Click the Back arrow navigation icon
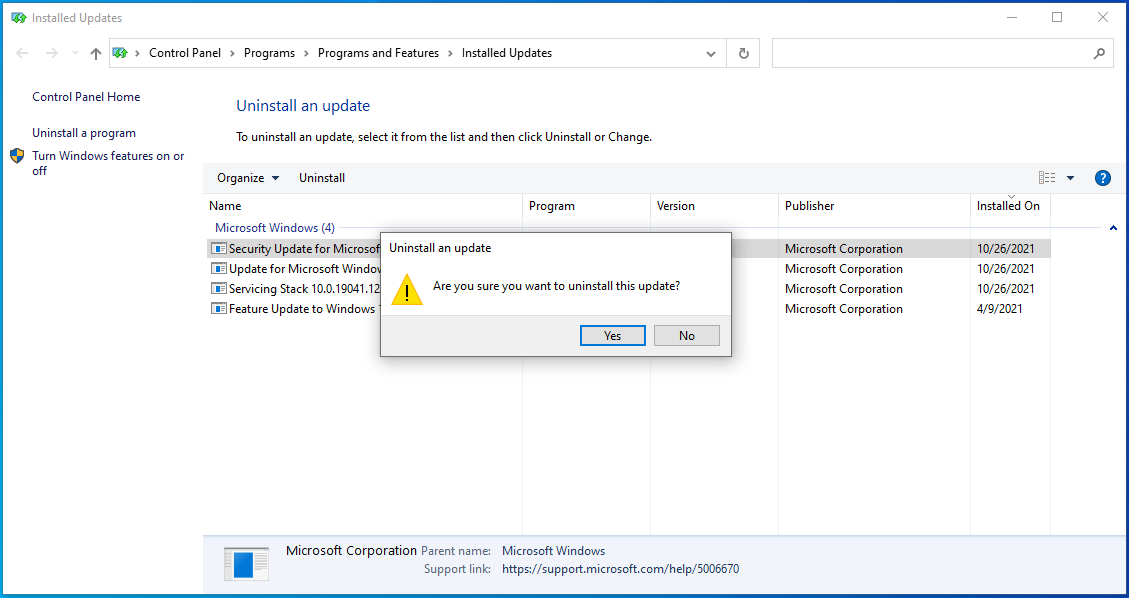The height and width of the screenshot is (598, 1129). point(21,52)
